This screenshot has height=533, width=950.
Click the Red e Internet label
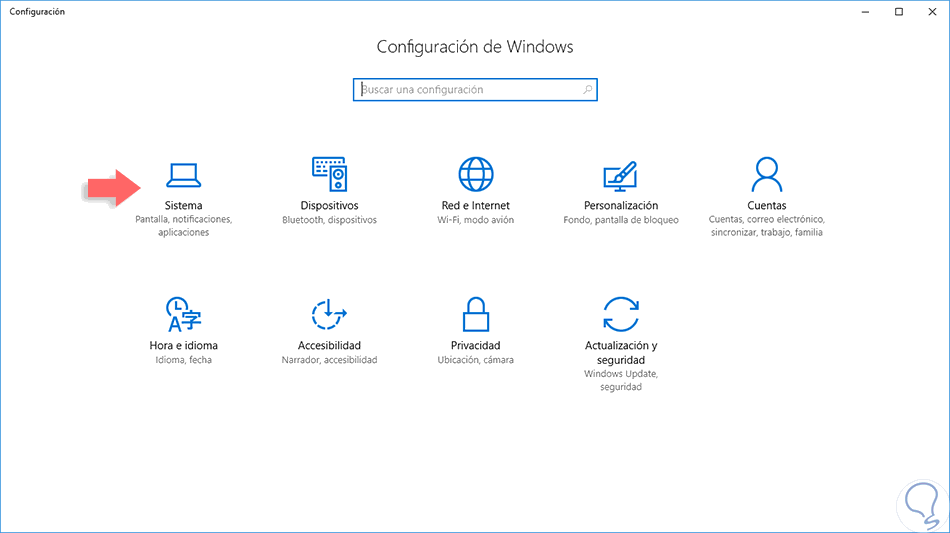pyautogui.click(x=476, y=205)
